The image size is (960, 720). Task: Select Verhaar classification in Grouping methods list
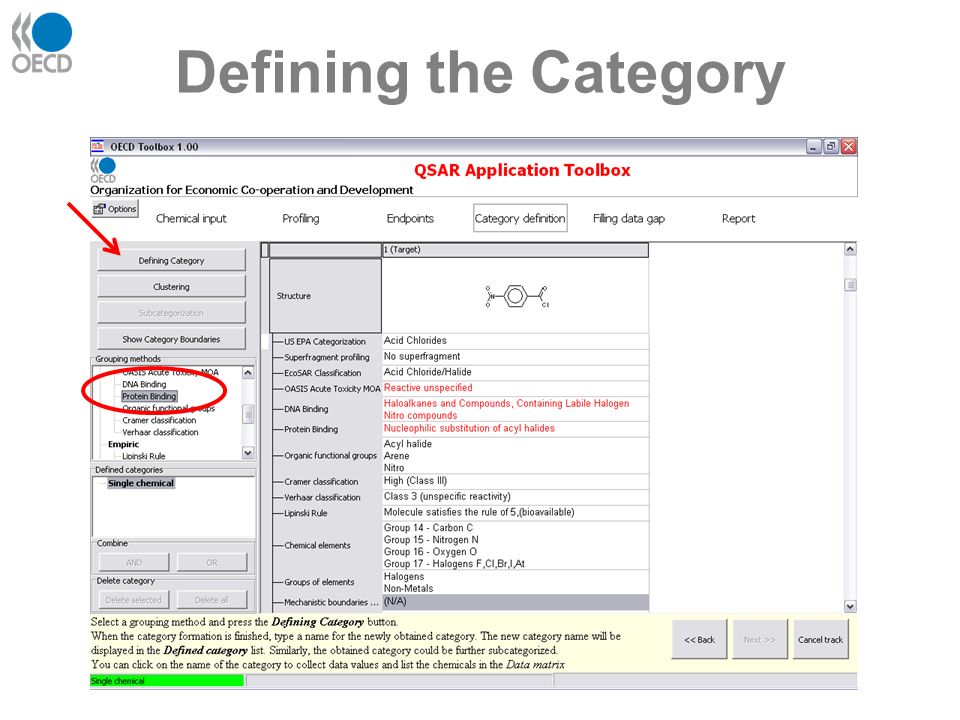(160, 432)
